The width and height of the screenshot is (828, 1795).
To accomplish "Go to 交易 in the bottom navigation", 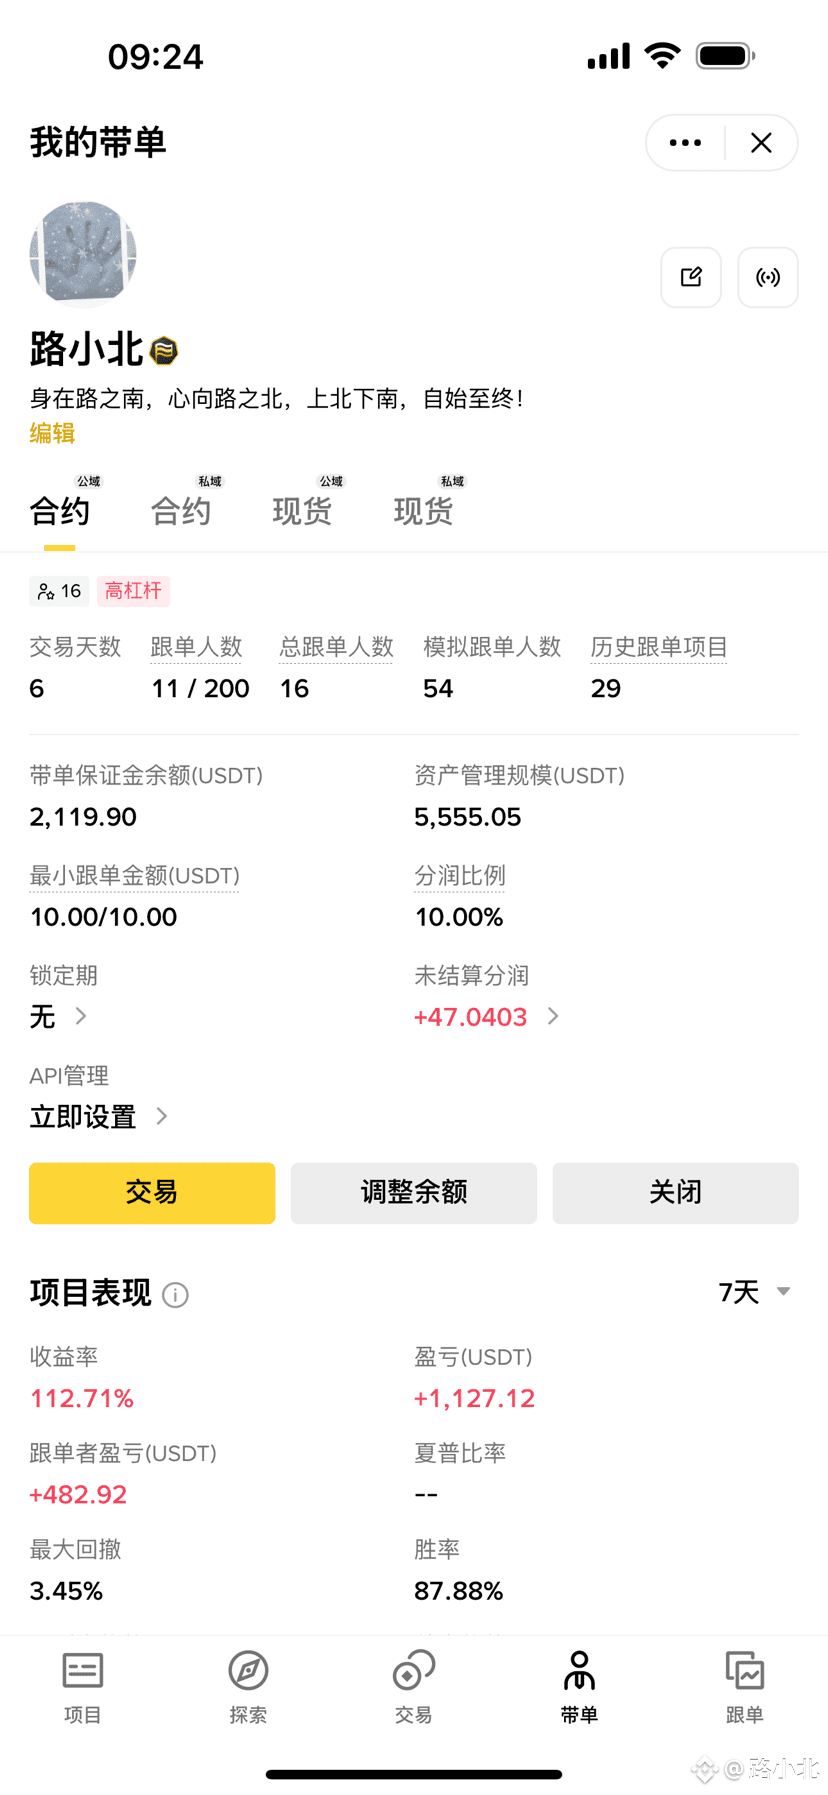I will [x=414, y=1687].
